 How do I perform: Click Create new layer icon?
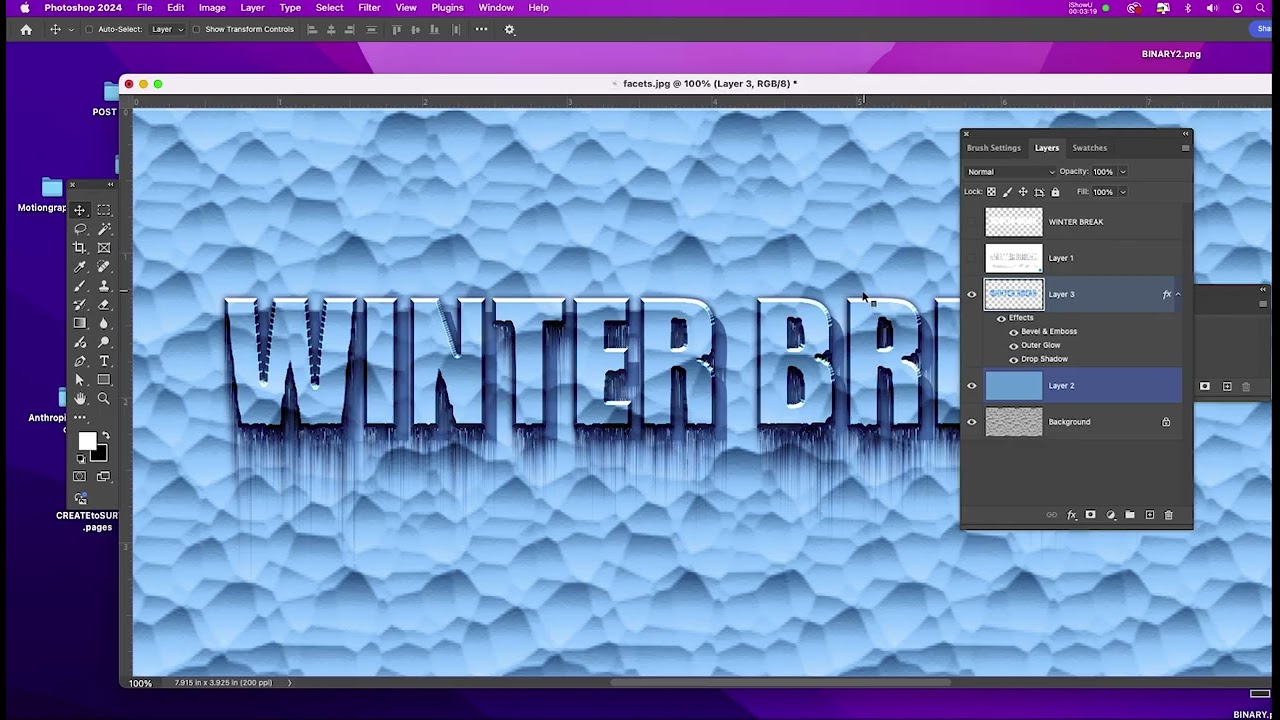1149,515
